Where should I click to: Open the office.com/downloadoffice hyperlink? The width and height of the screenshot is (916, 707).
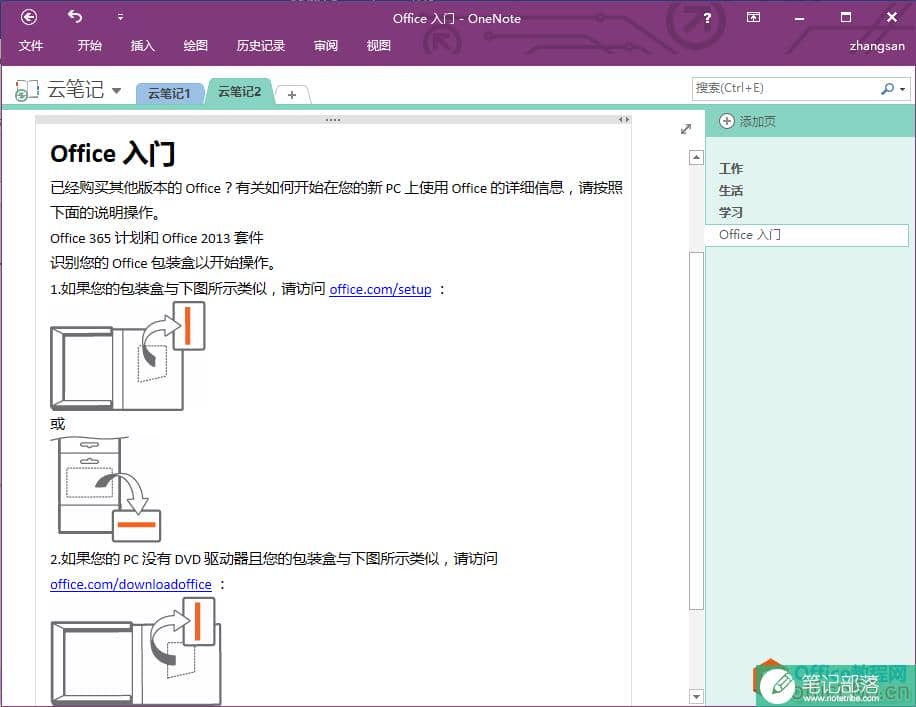131,584
